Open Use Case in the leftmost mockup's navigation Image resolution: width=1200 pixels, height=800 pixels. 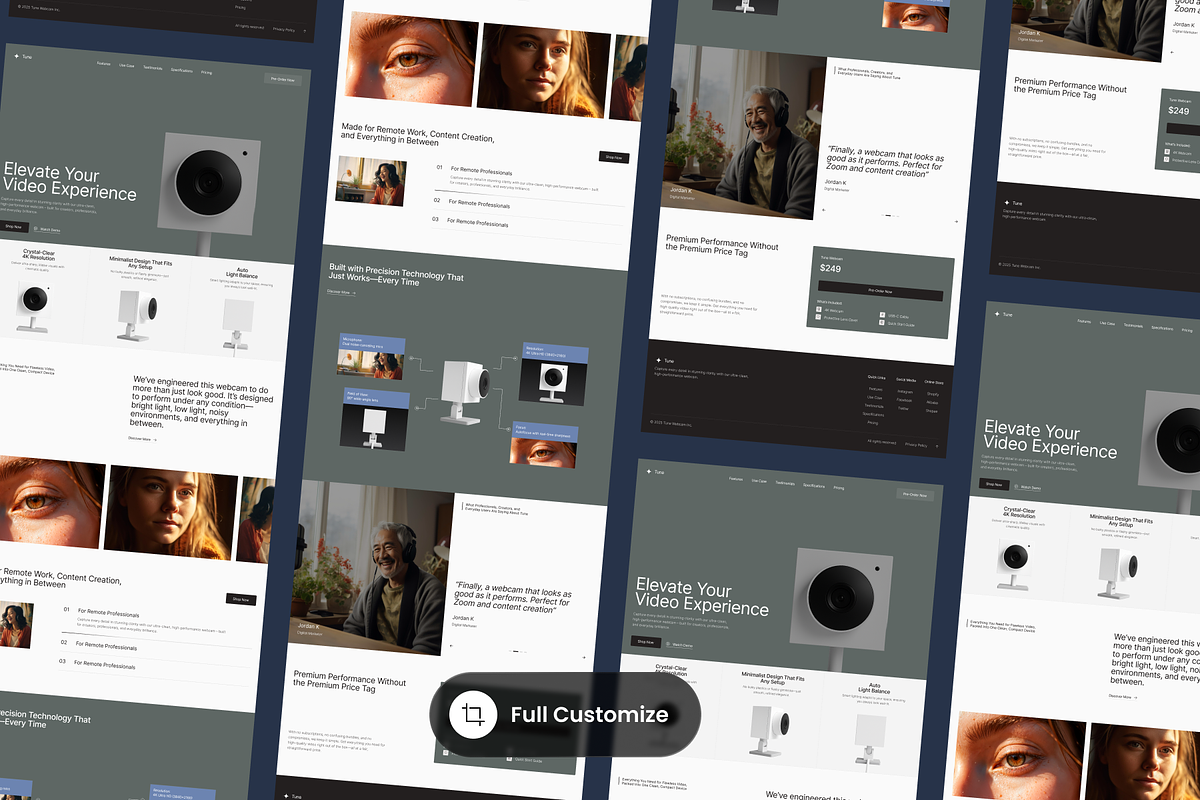tap(128, 65)
